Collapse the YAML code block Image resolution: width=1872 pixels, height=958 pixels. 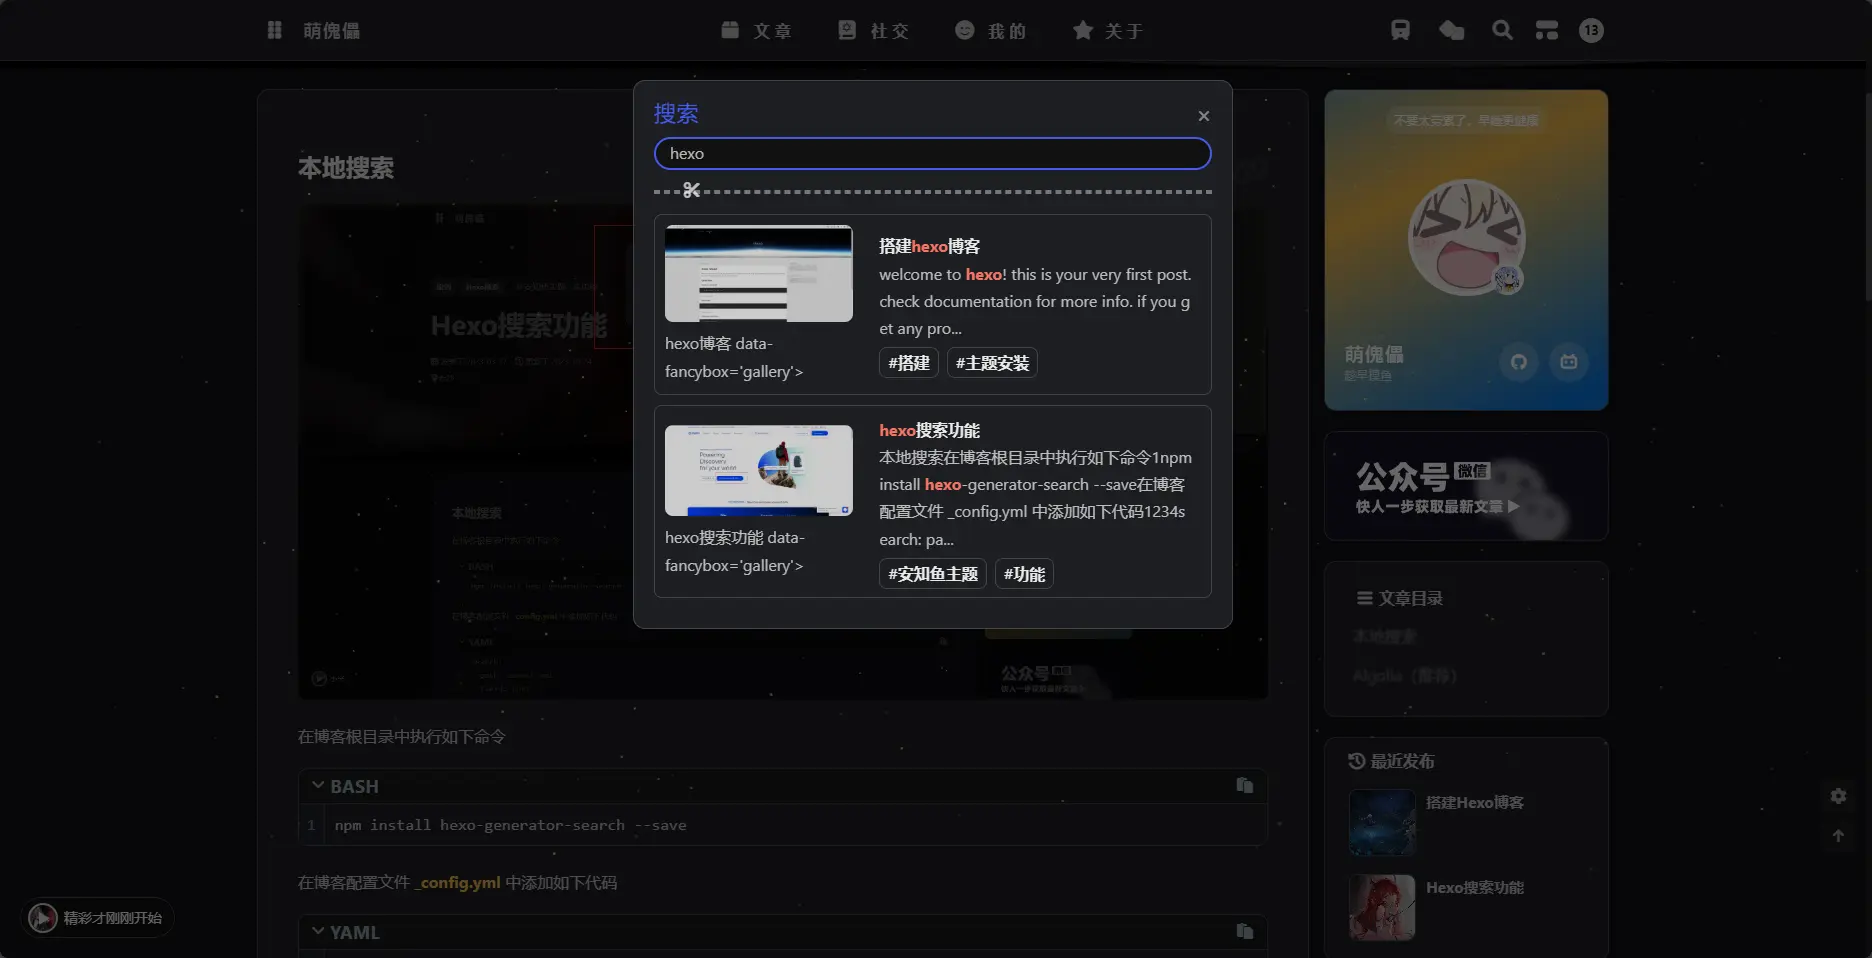[x=317, y=932]
